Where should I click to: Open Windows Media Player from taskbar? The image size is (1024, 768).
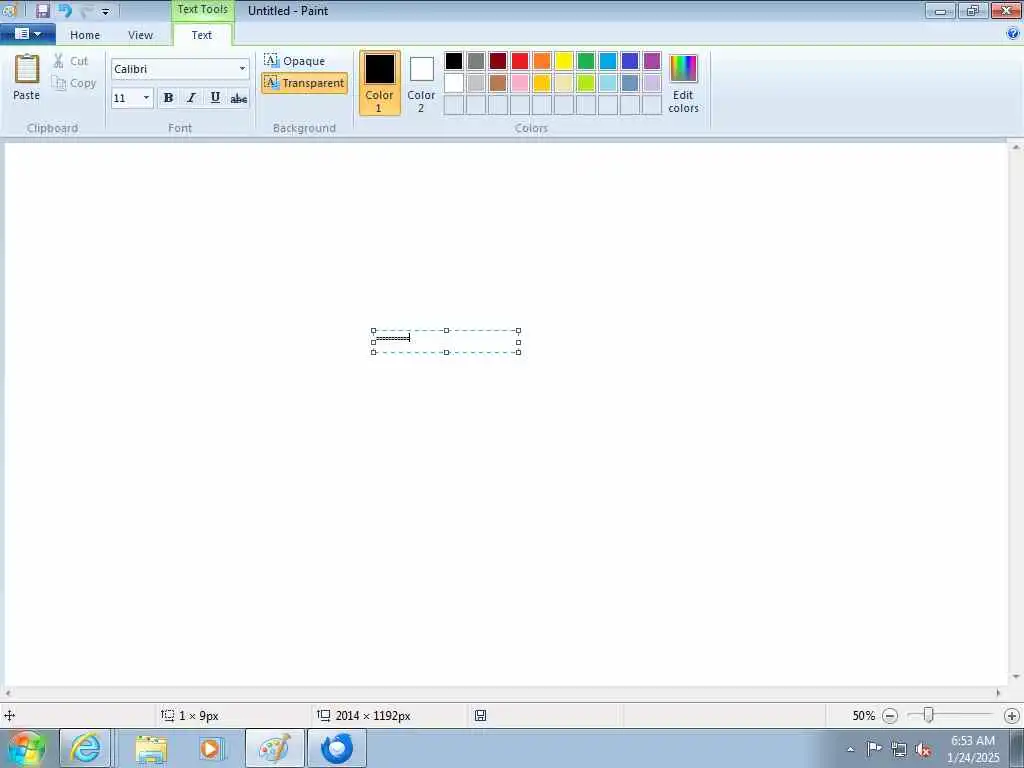pyautogui.click(x=210, y=748)
